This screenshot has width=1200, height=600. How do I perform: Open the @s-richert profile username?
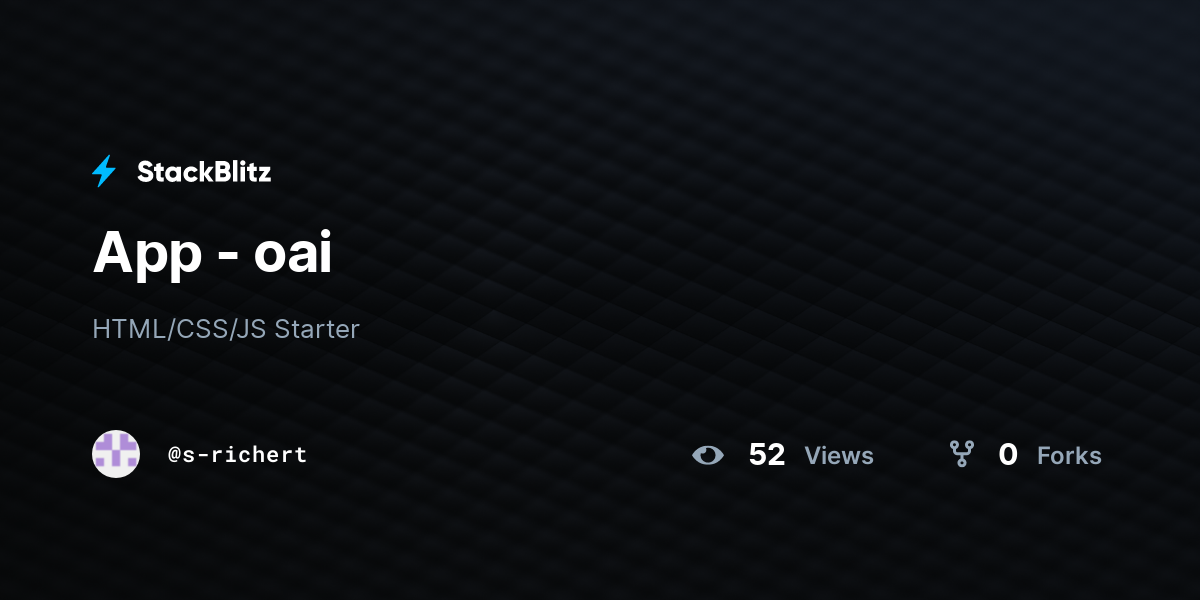(238, 455)
